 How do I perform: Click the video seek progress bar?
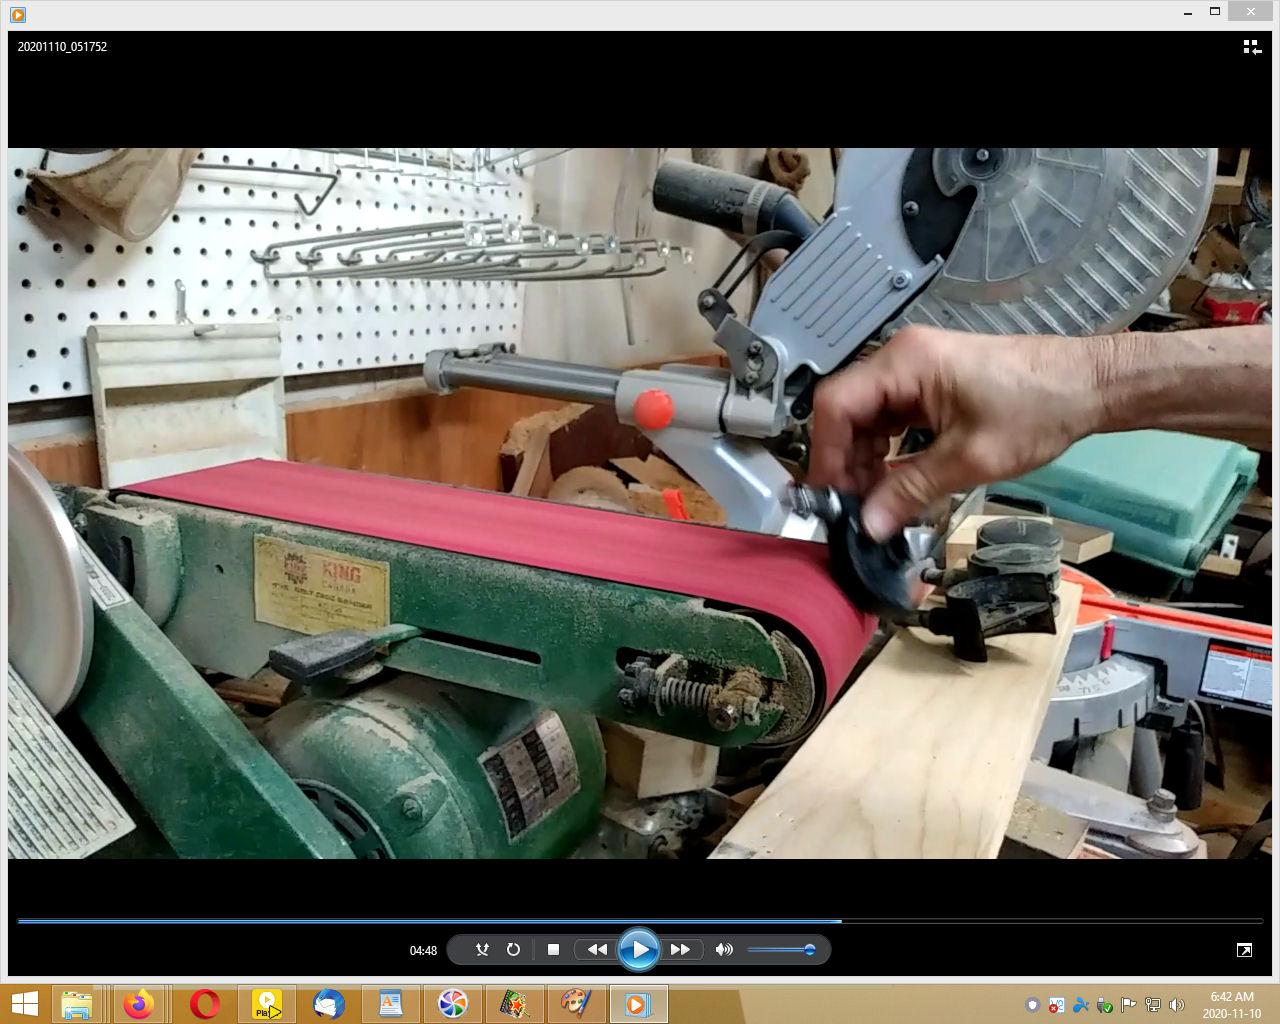click(x=640, y=921)
